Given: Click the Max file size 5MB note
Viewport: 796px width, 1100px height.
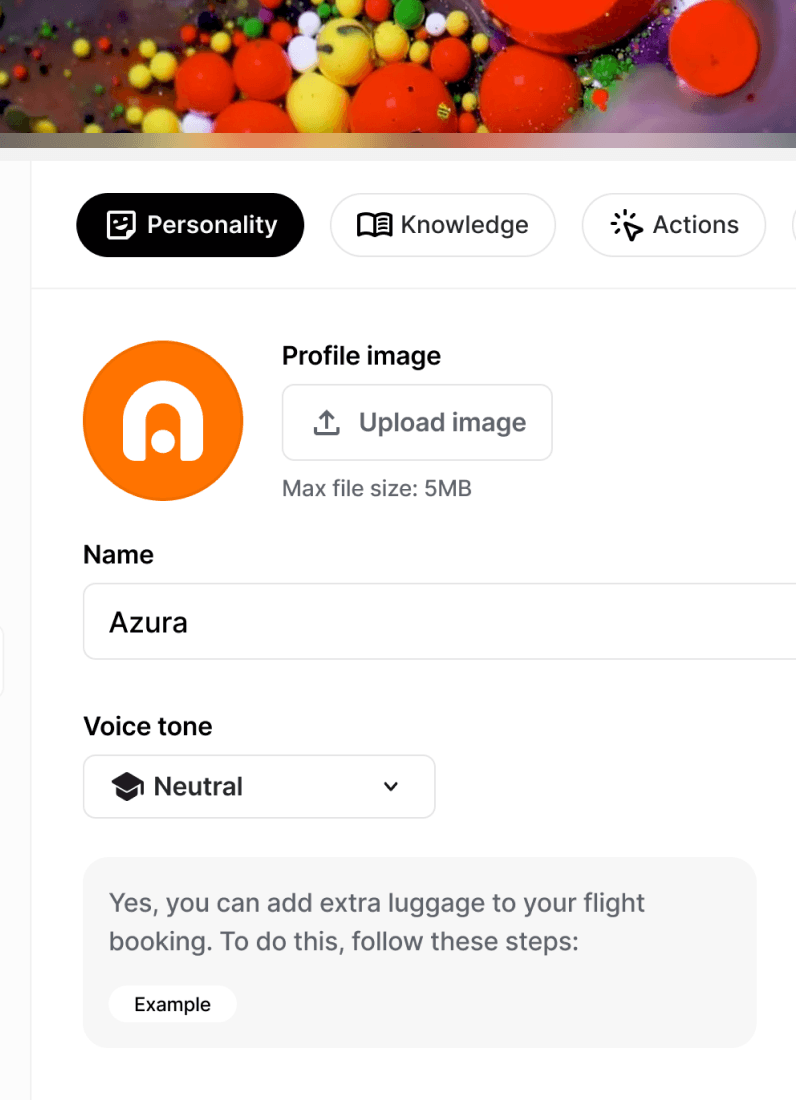Looking at the screenshot, I should click(377, 489).
